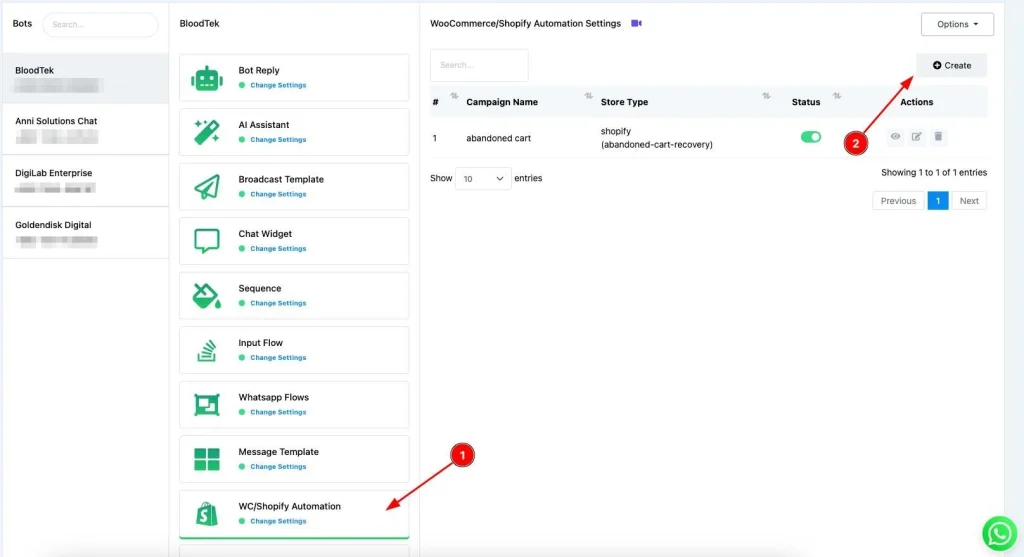Click Change Settings under Whatsapp Flows

278,412
